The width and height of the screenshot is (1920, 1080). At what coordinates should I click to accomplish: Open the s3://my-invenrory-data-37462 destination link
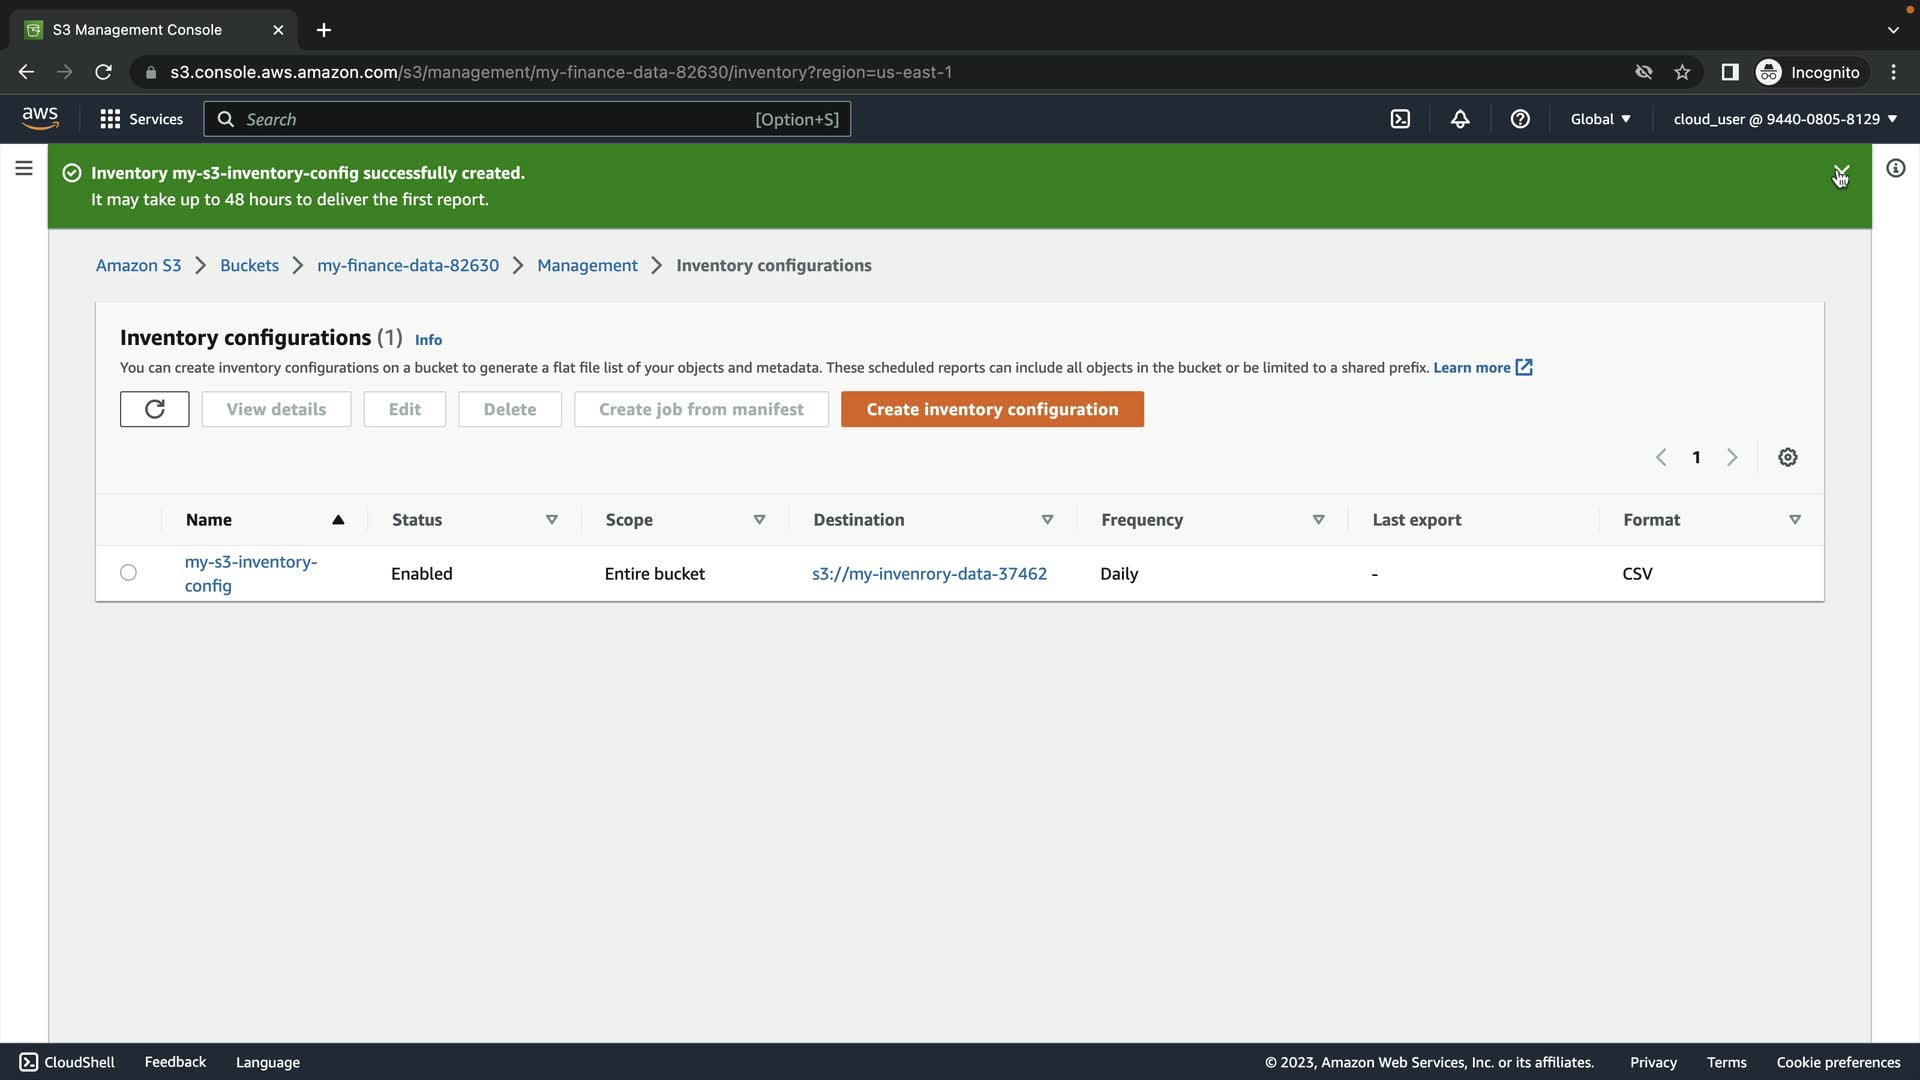pyautogui.click(x=929, y=574)
